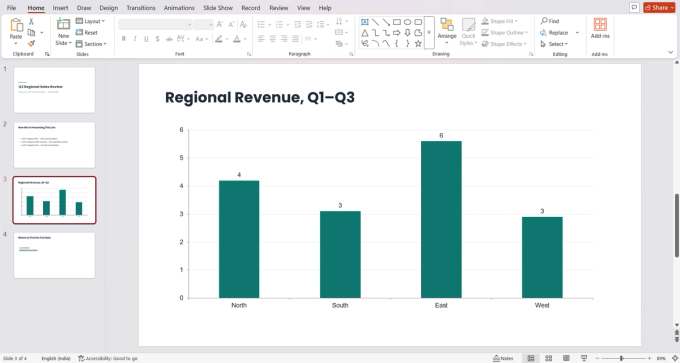Click the Cut scissors icon
The image size is (680, 363).
31,22
